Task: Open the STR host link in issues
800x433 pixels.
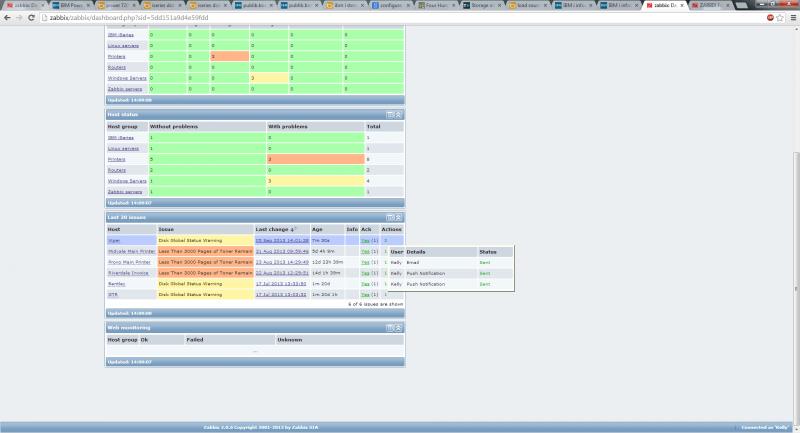Action: pos(112,294)
